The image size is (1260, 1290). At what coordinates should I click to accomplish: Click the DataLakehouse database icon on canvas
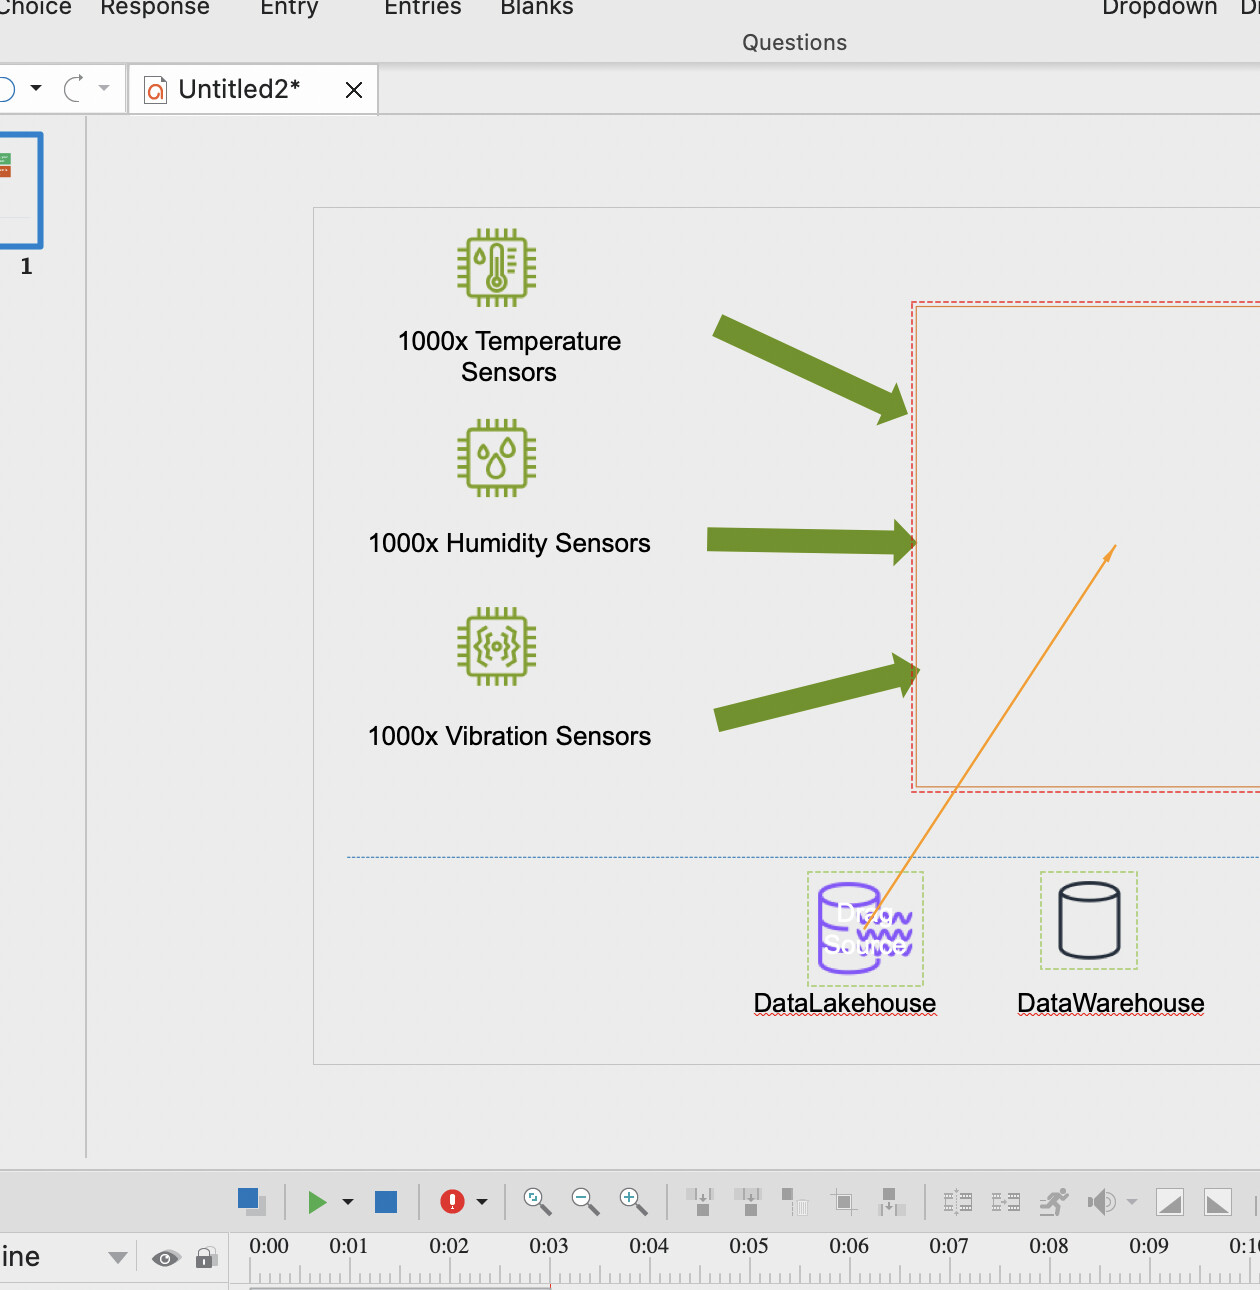[864, 928]
